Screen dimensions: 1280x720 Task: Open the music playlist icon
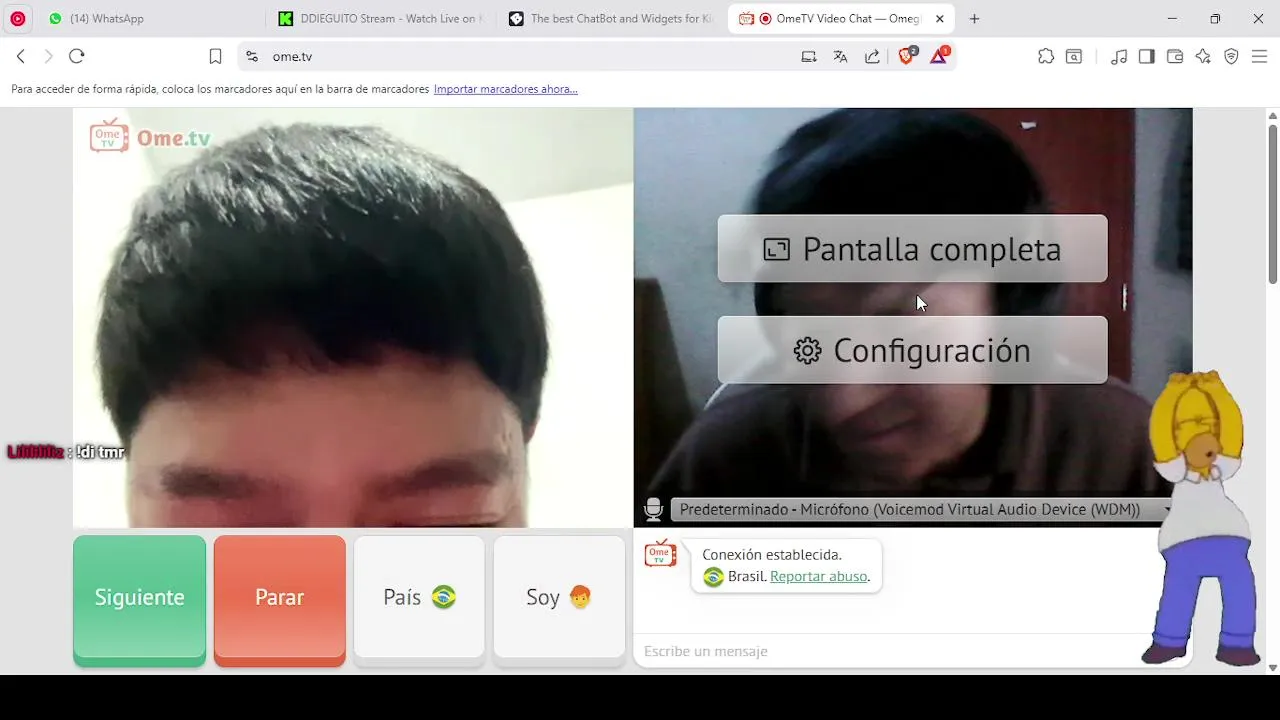[1119, 57]
